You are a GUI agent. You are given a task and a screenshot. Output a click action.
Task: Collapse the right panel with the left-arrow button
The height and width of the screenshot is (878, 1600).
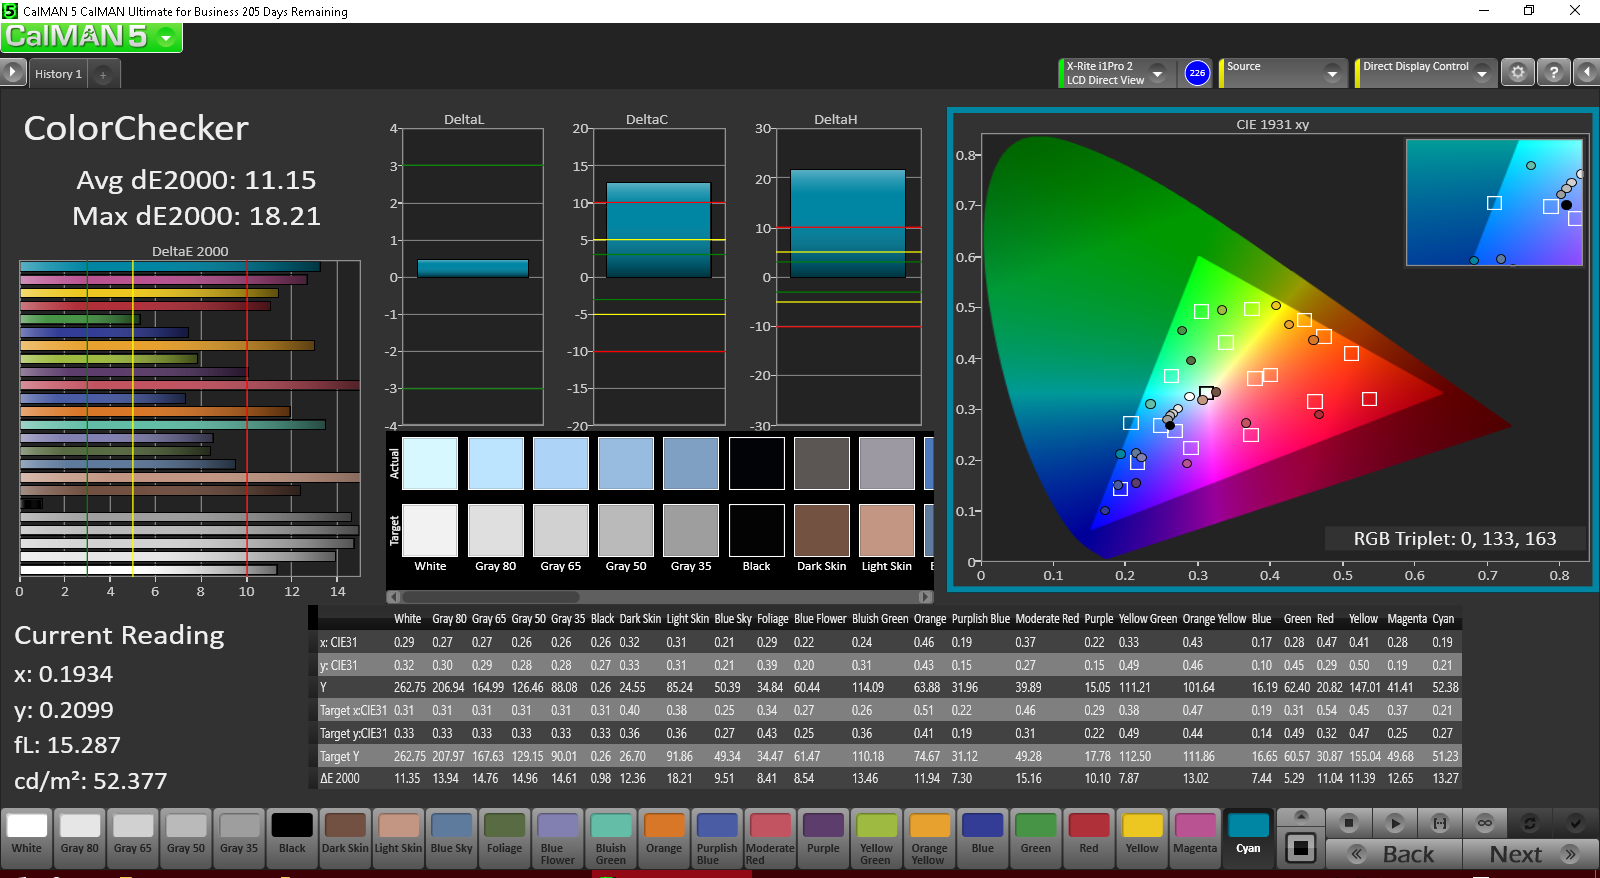(x=1587, y=72)
